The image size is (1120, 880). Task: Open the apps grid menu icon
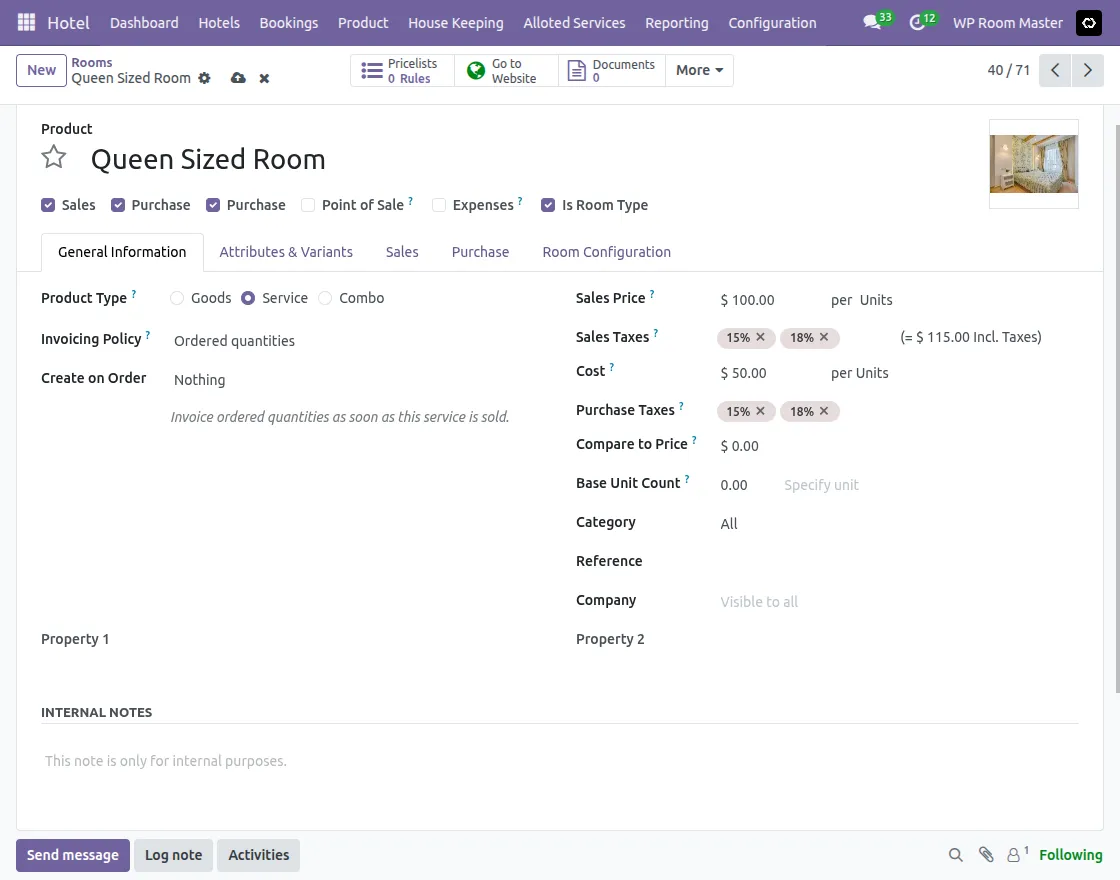pos(26,23)
